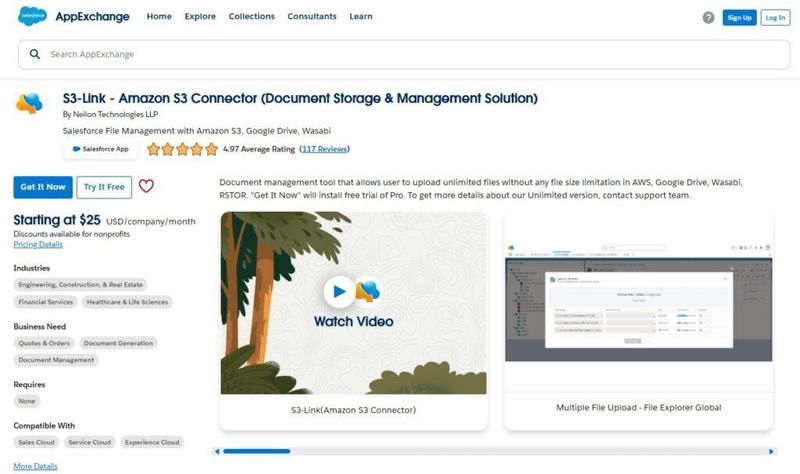Click the carousel scrollbar thumb
The height and width of the screenshot is (474, 800).
(x=257, y=452)
